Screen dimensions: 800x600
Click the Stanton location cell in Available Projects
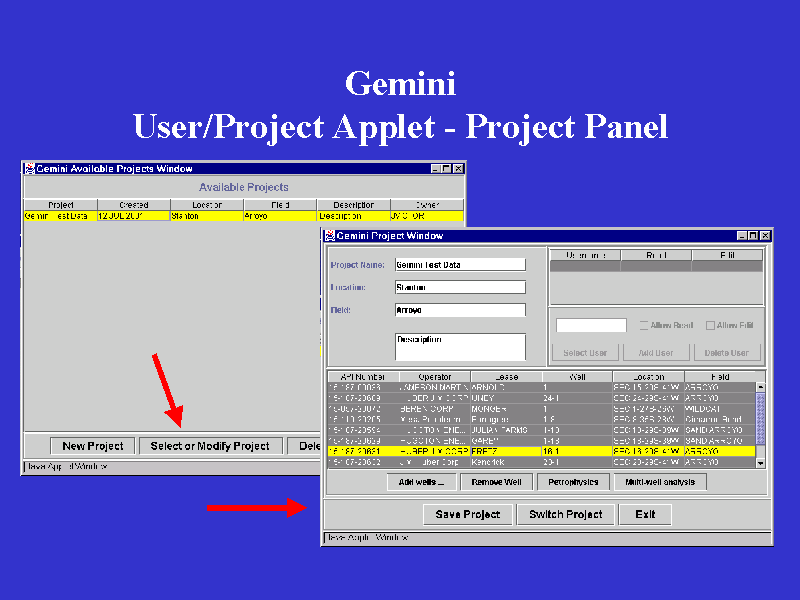click(x=207, y=216)
